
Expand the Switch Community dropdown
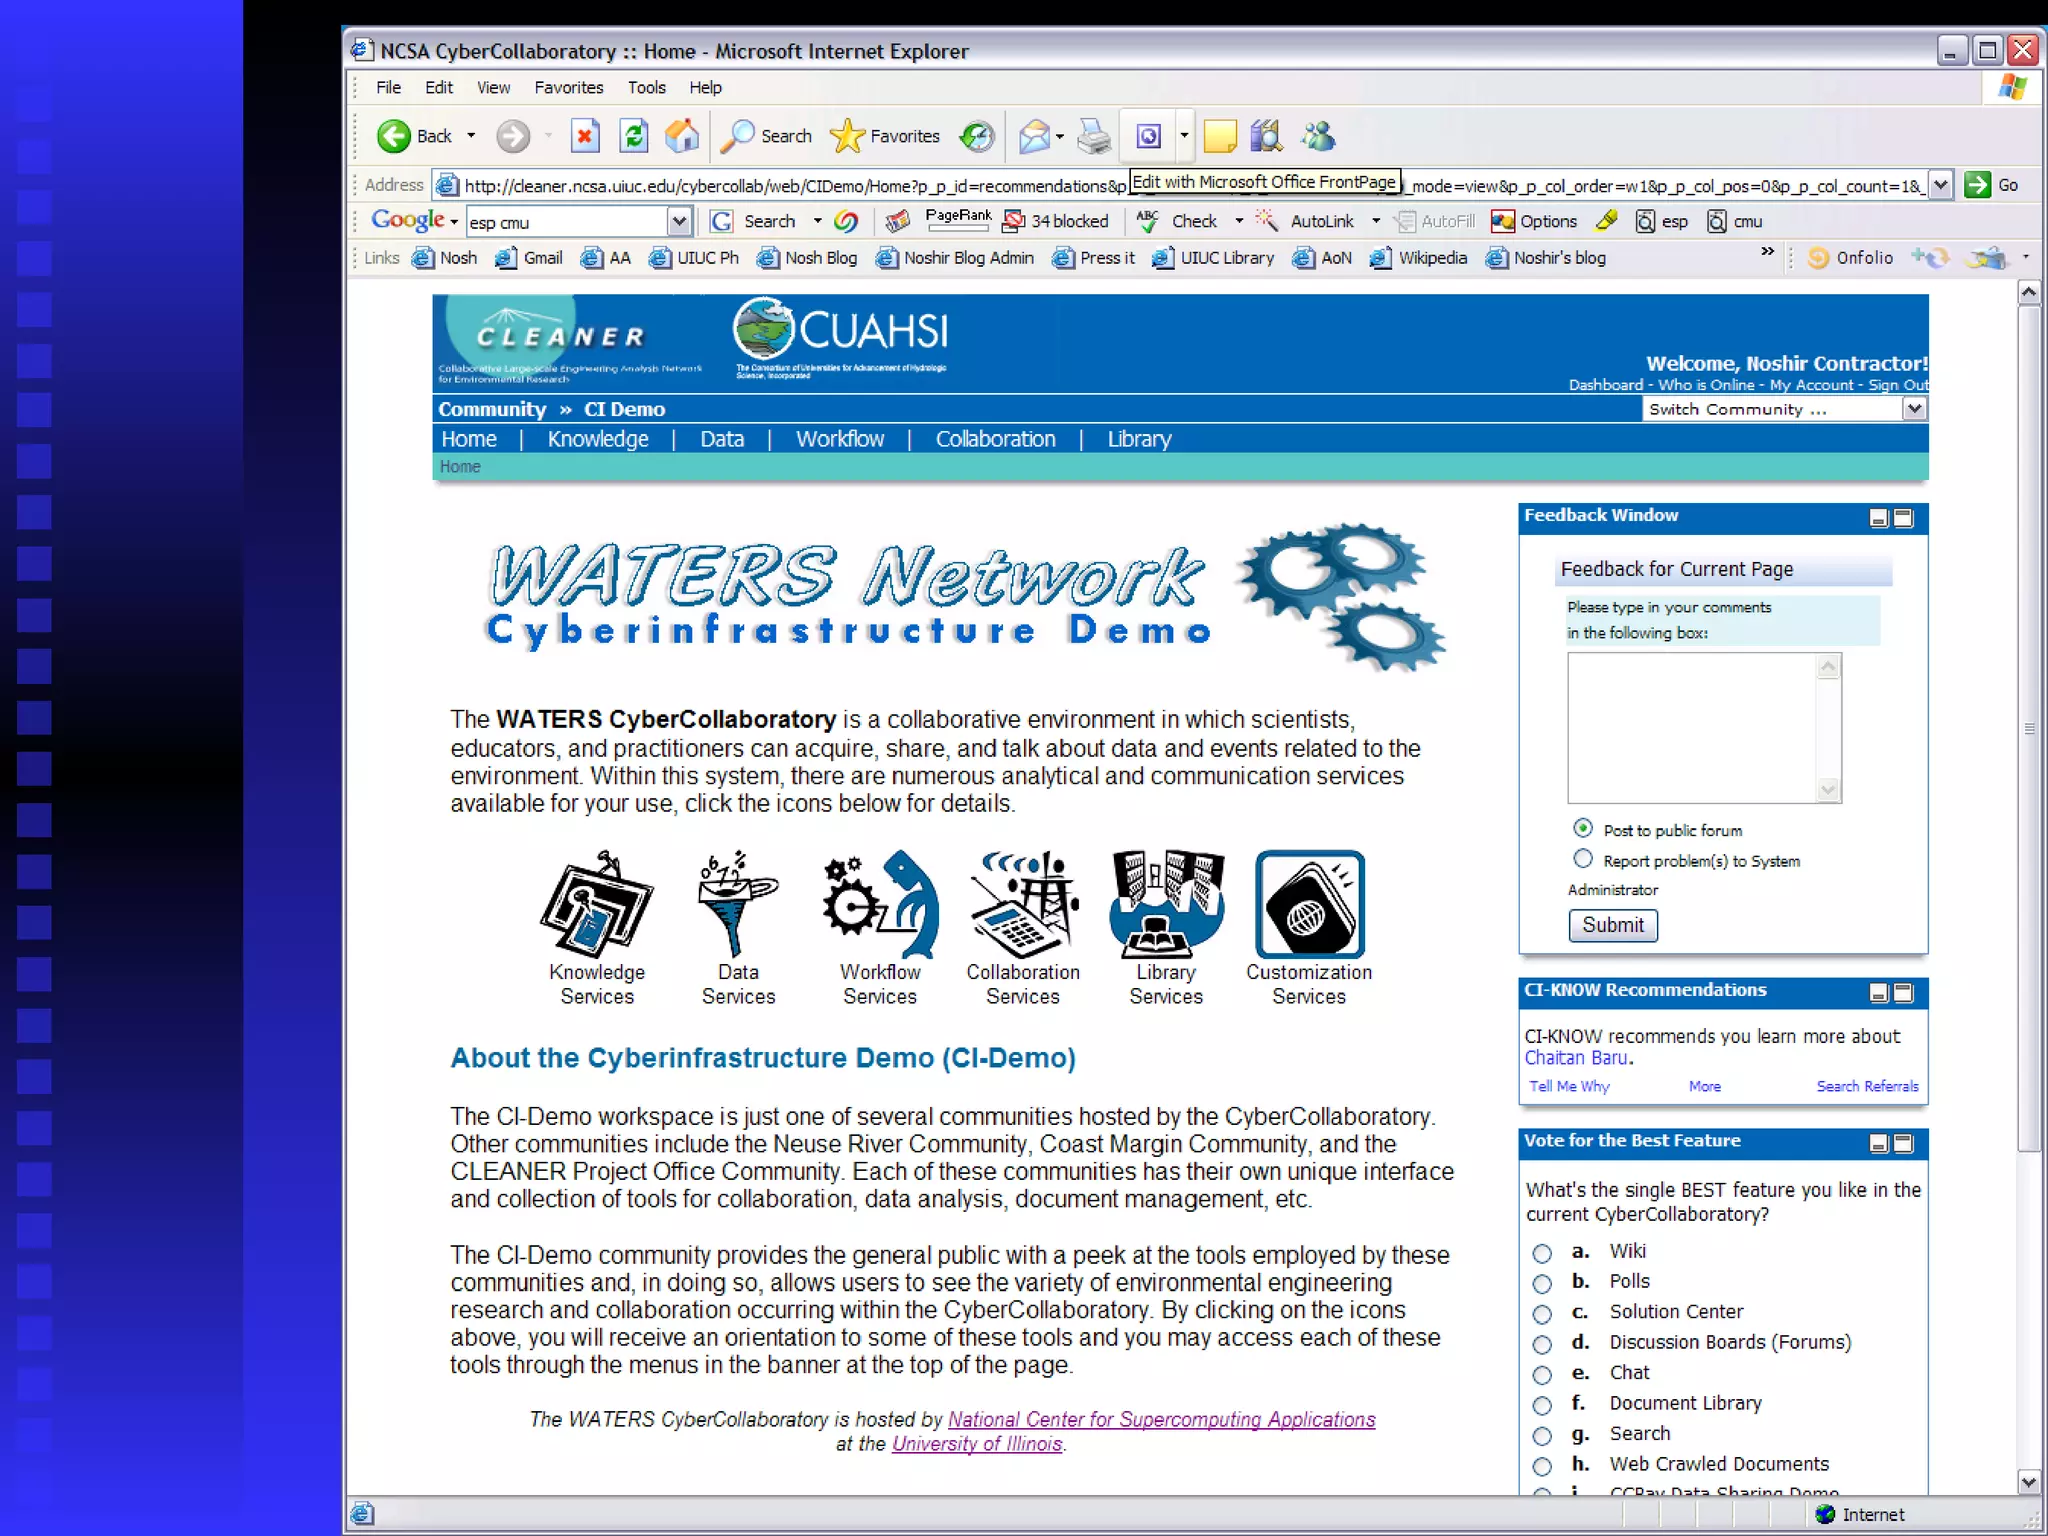tap(1914, 409)
